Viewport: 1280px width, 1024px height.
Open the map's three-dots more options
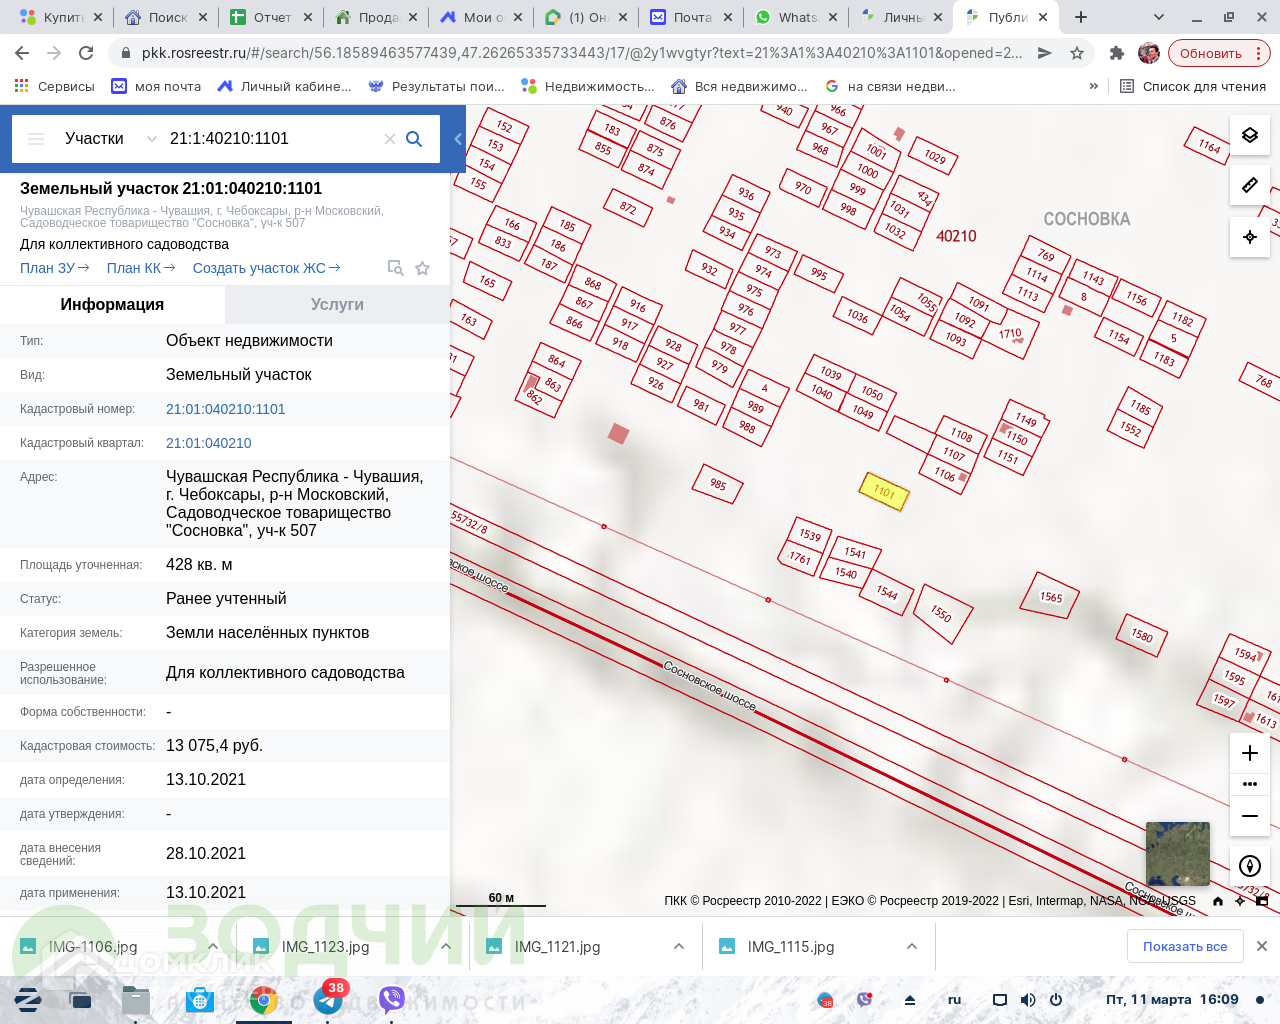1249,784
